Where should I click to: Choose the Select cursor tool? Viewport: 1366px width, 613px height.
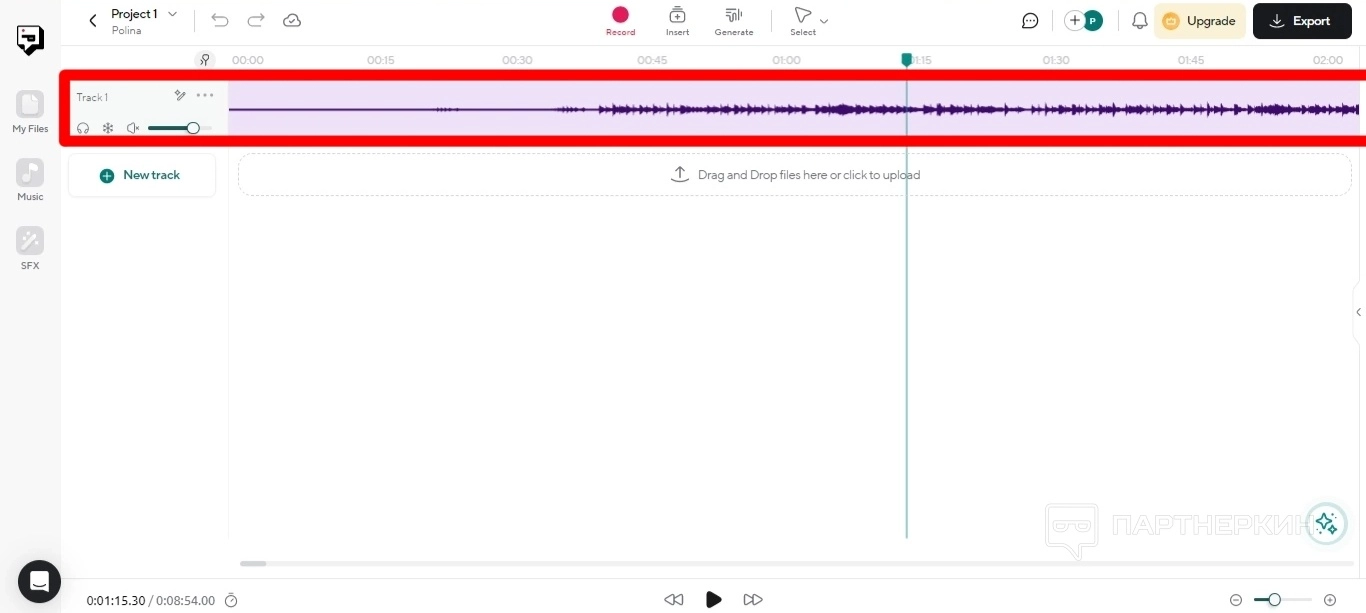point(802,21)
